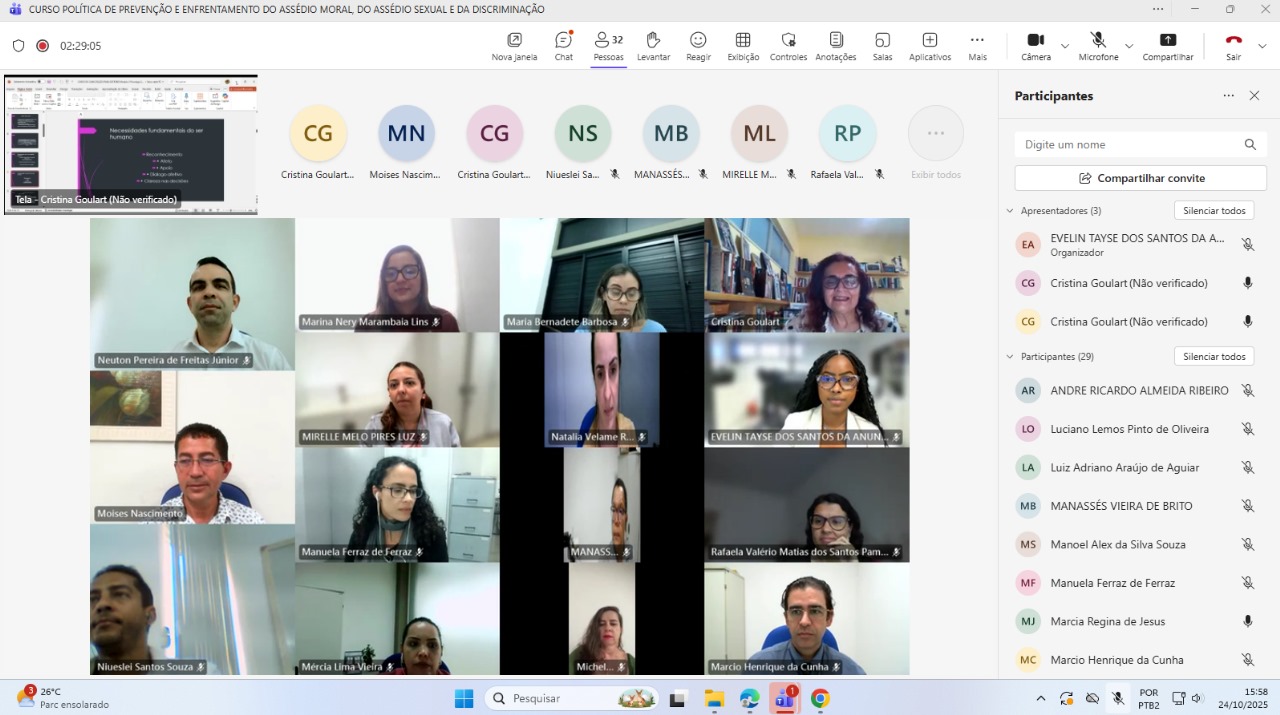The width and height of the screenshot is (1280, 715).
Task: Open the Reagir reactions icon
Action: tap(698, 45)
